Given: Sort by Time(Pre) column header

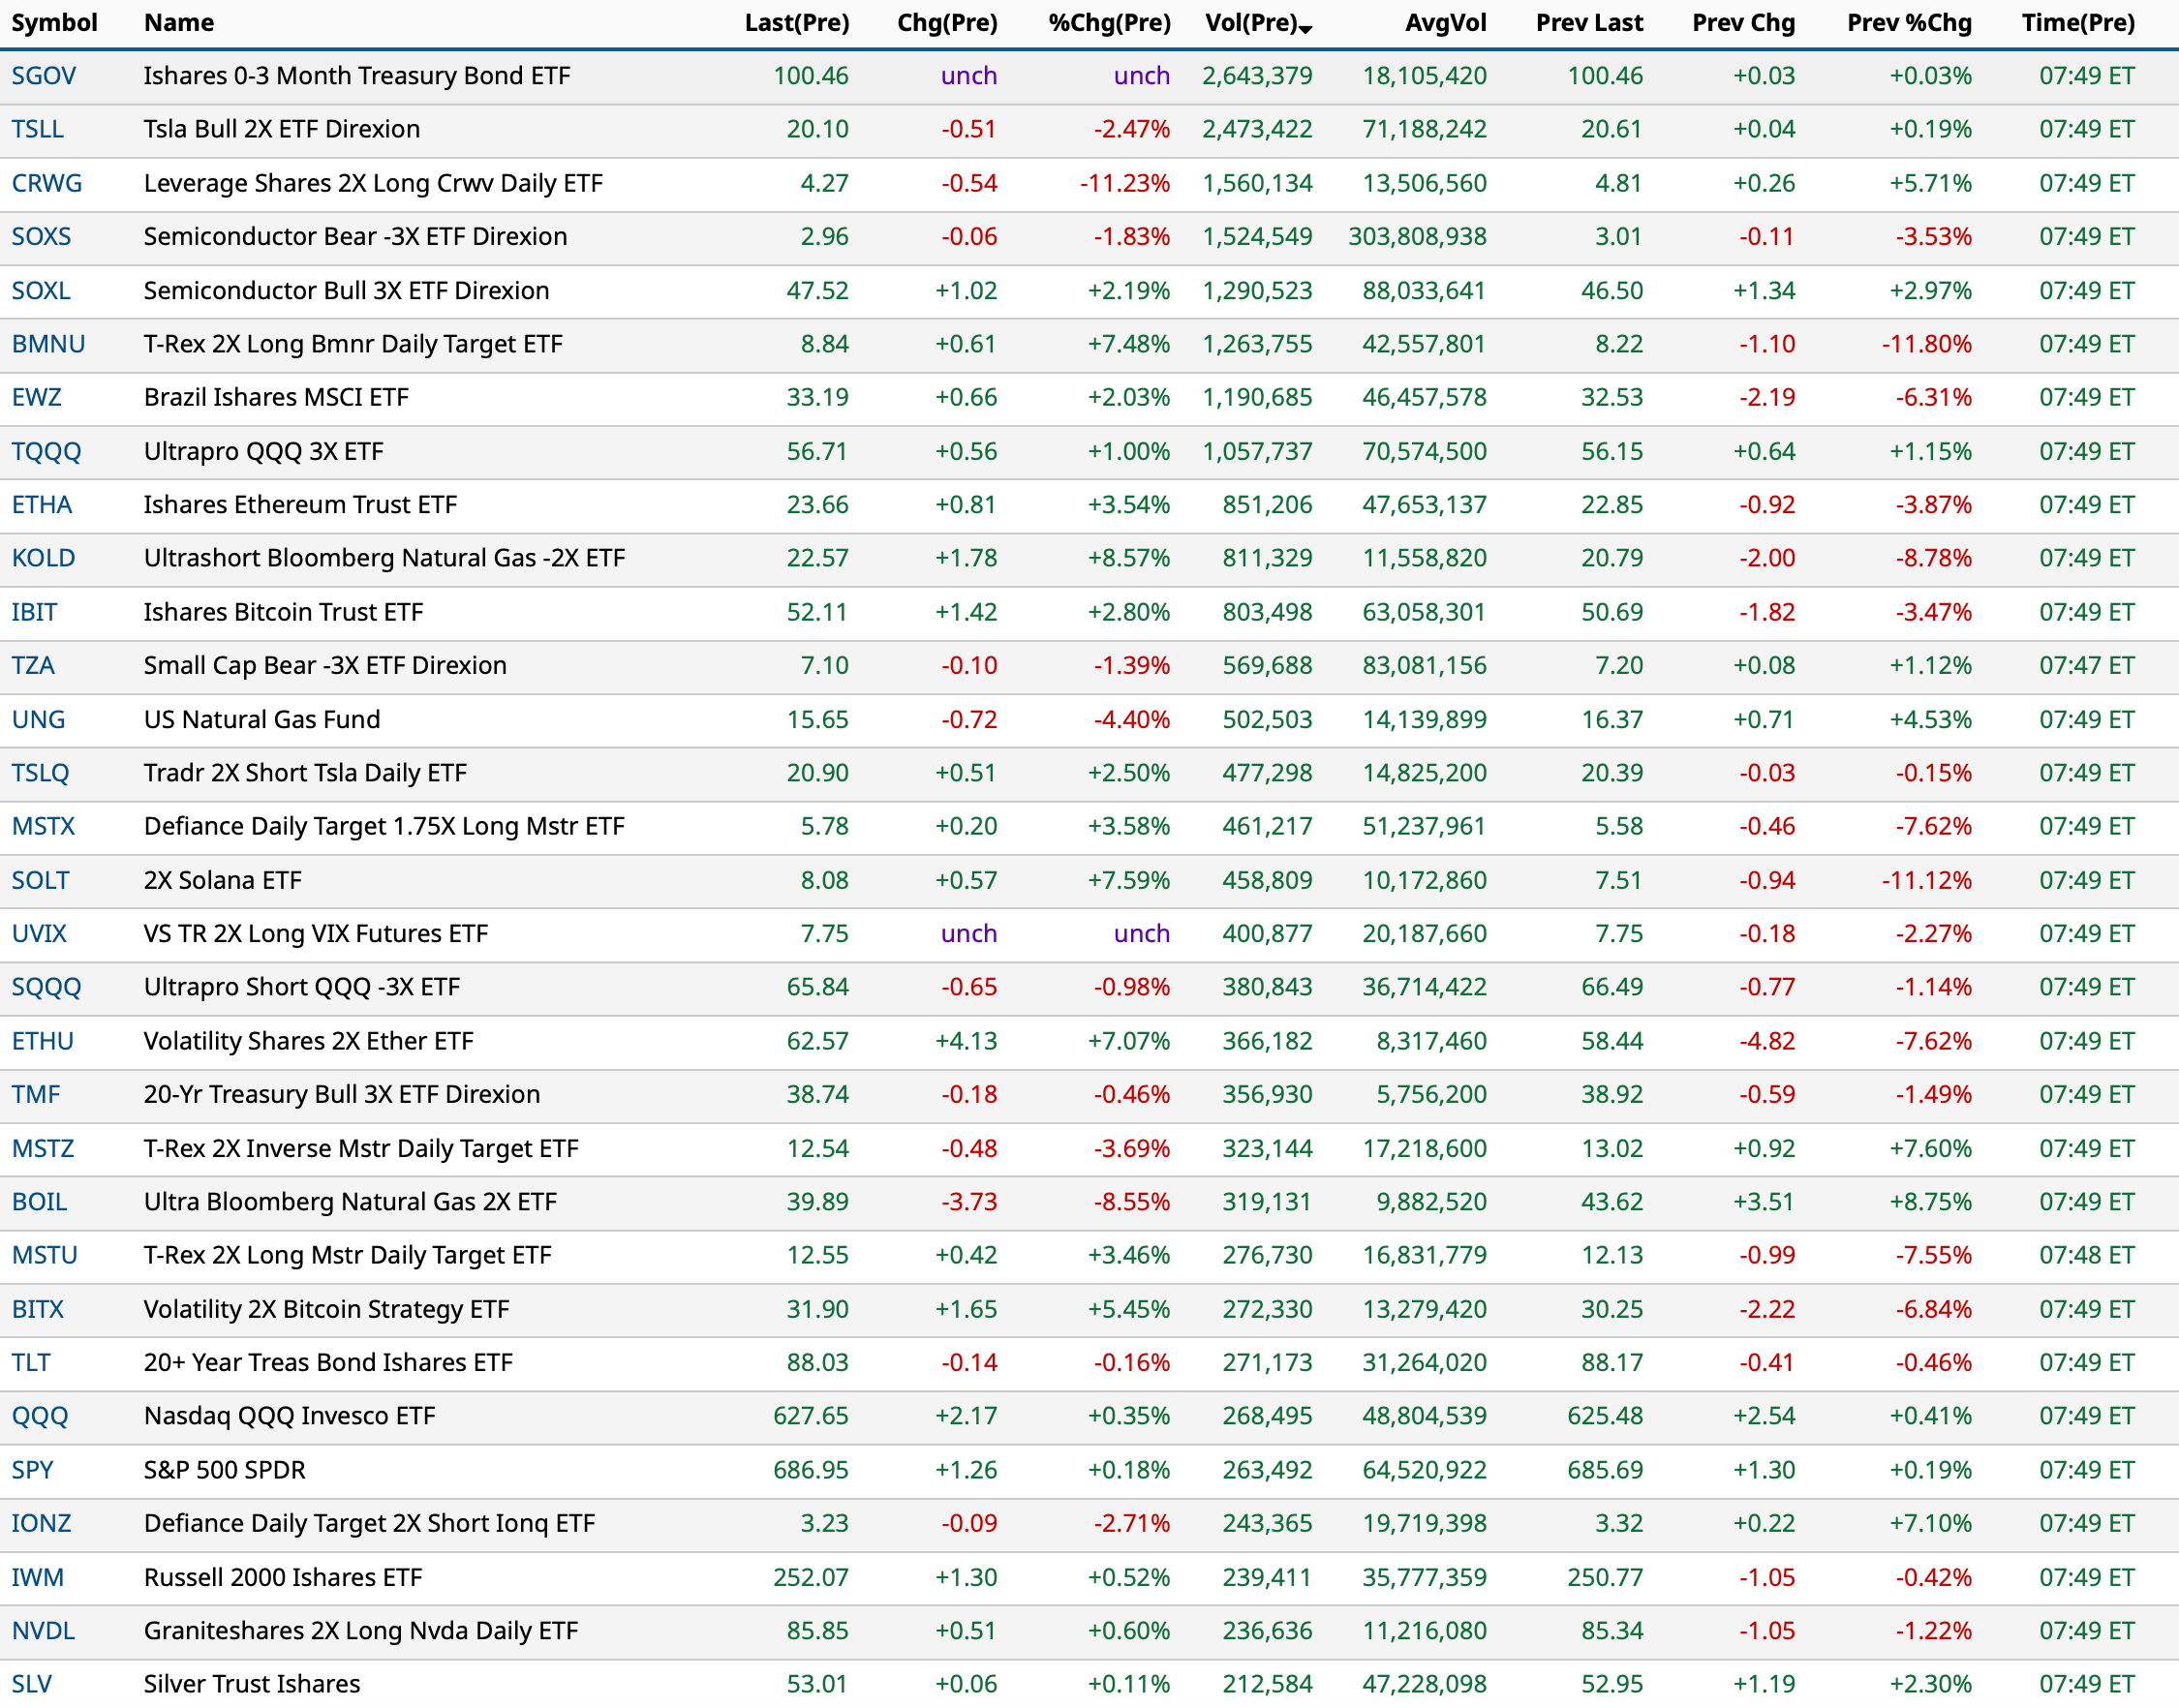Looking at the screenshot, I should (2077, 23).
